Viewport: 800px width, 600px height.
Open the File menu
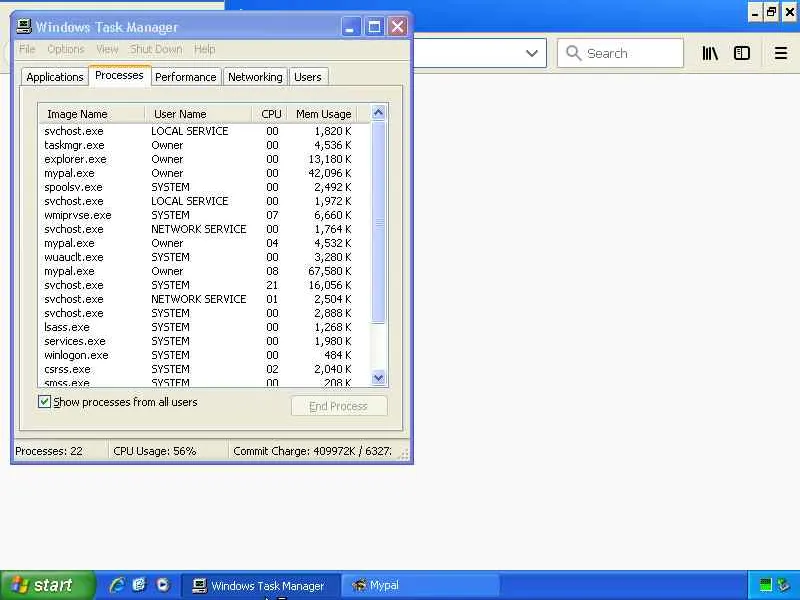tap(27, 49)
